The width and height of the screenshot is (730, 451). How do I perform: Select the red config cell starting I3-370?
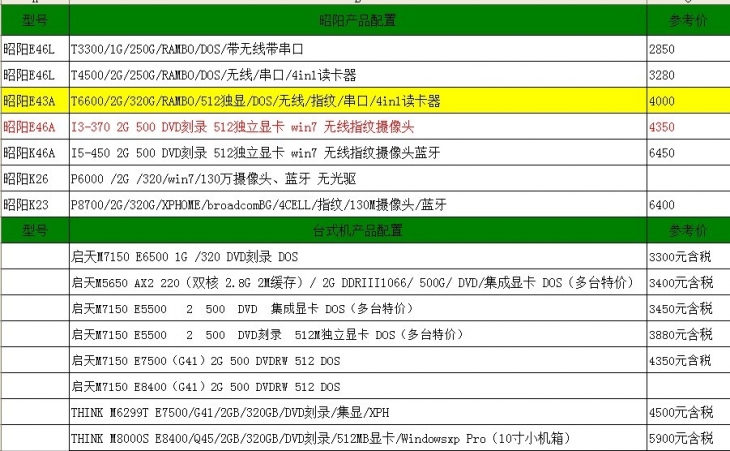[x=358, y=127]
